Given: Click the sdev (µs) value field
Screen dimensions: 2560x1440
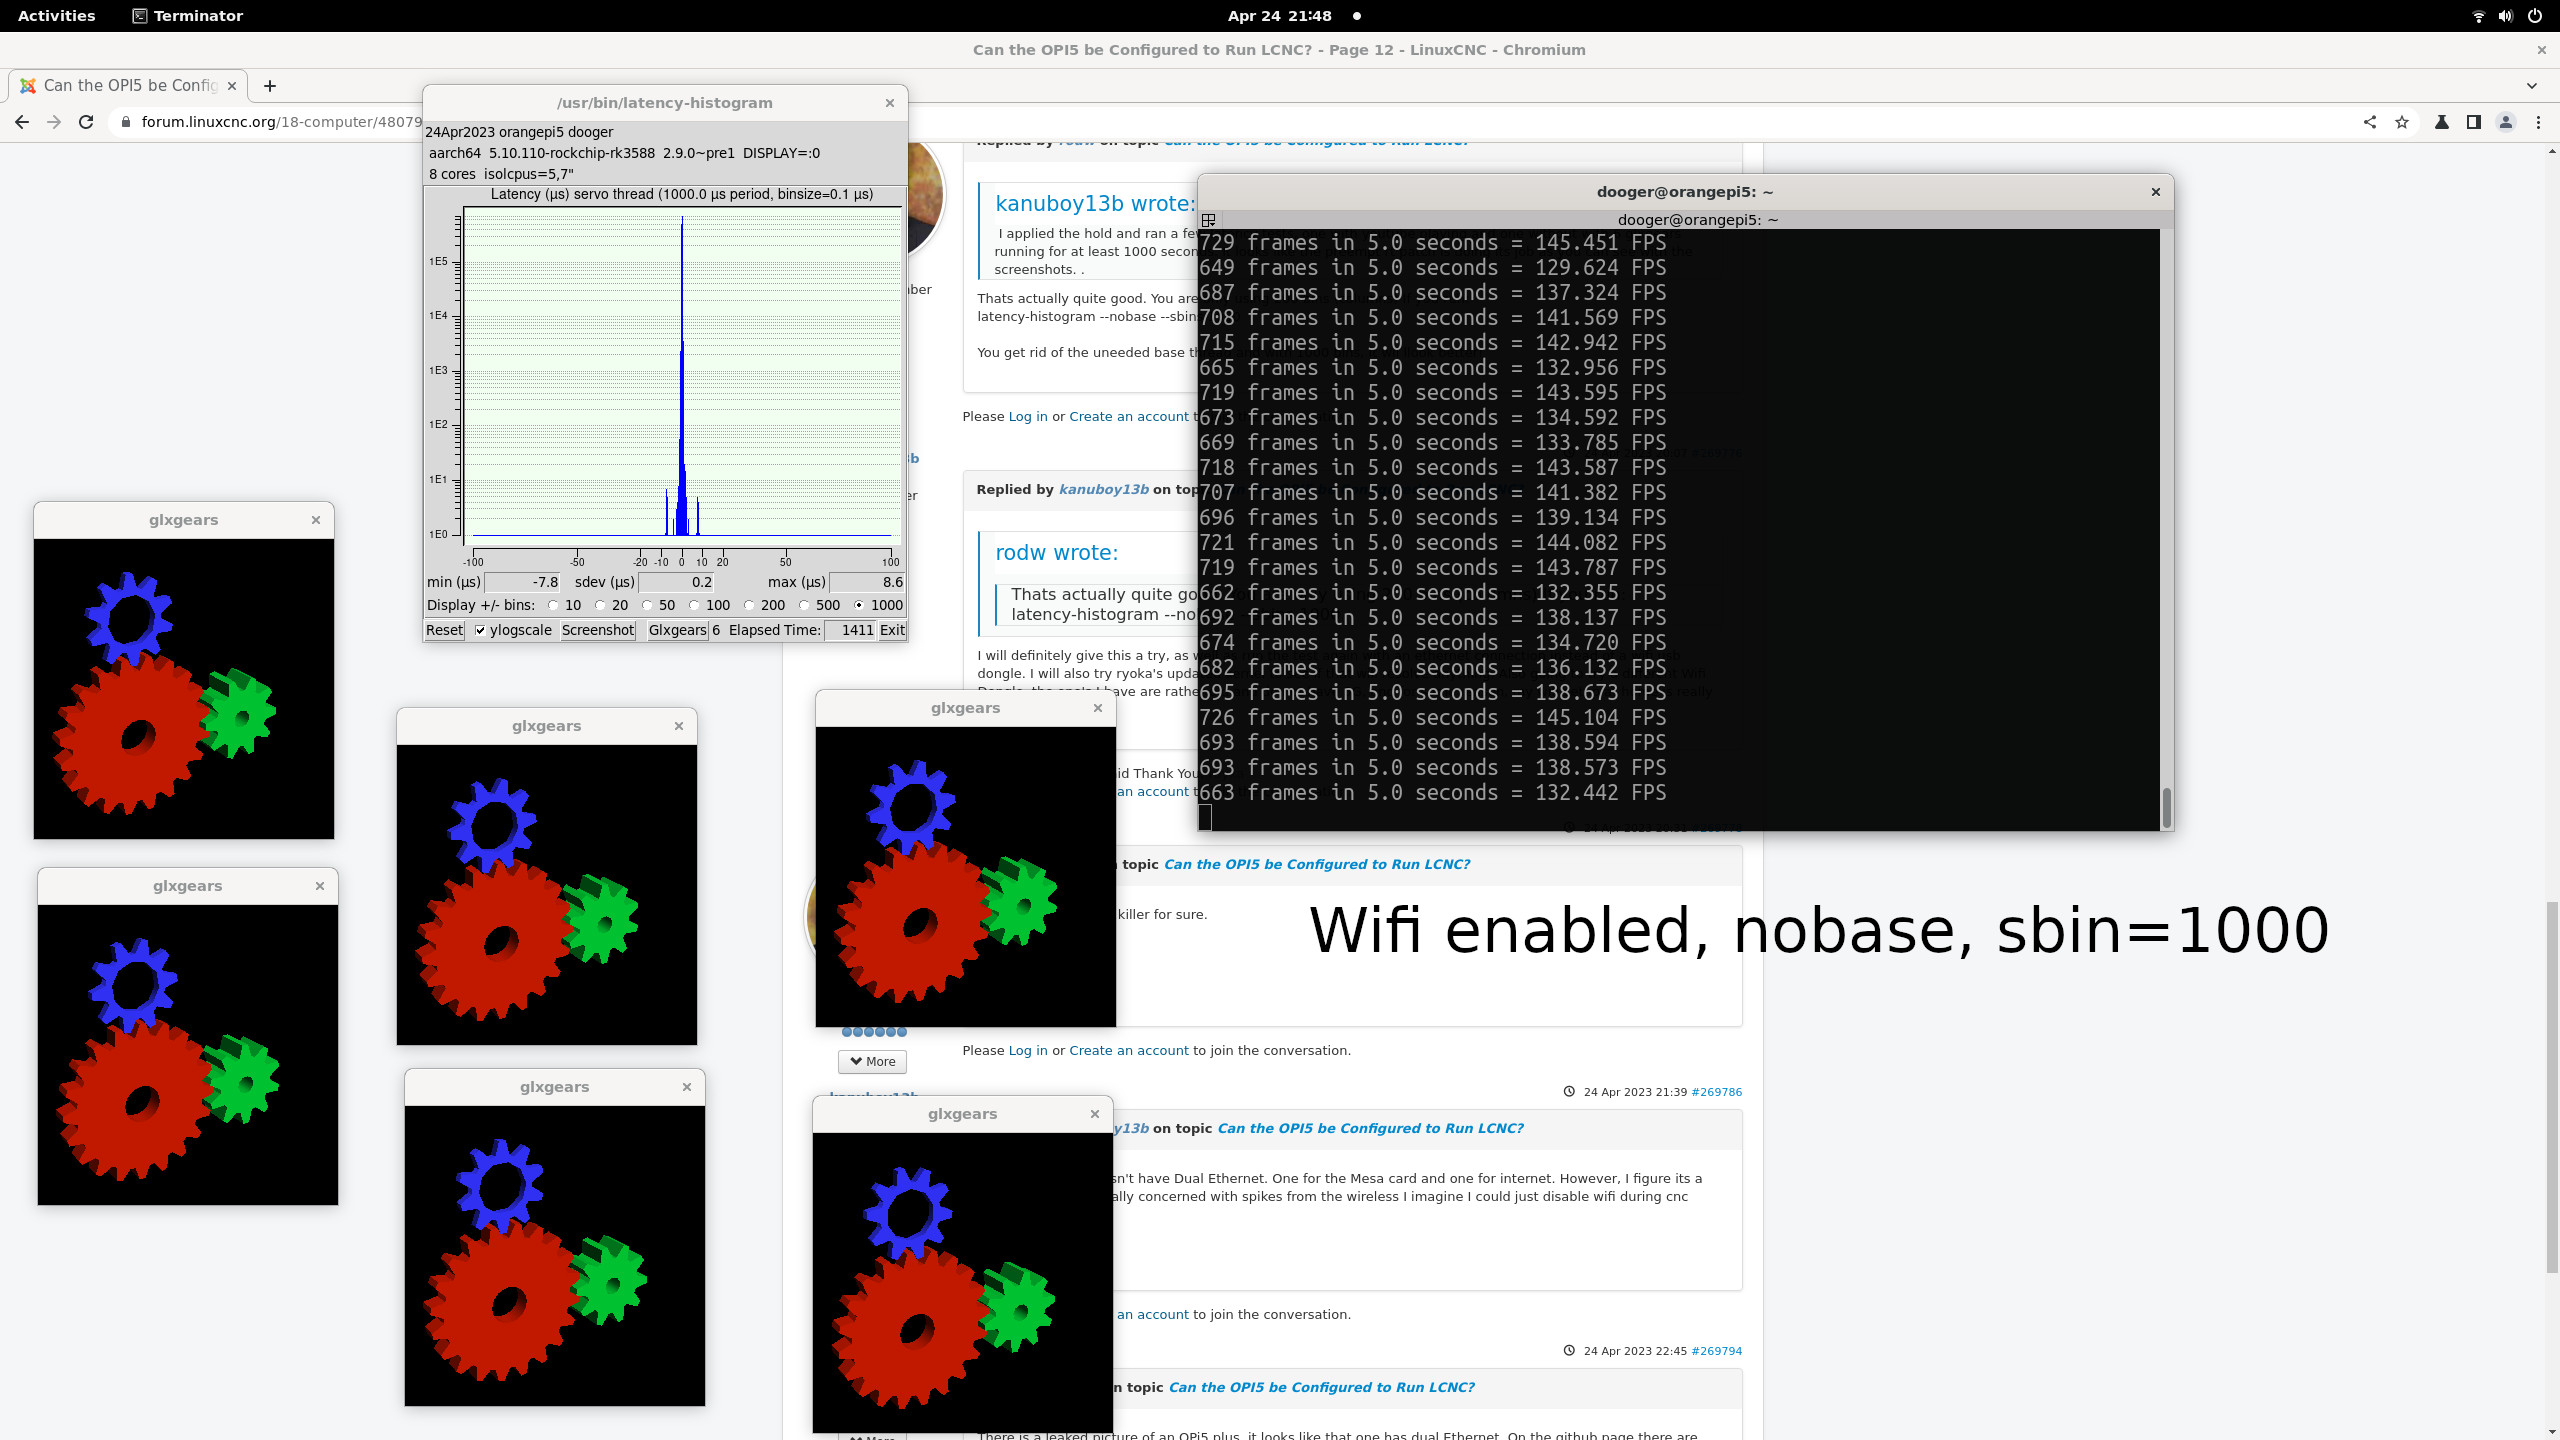Looking at the screenshot, I should coord(677,582).
